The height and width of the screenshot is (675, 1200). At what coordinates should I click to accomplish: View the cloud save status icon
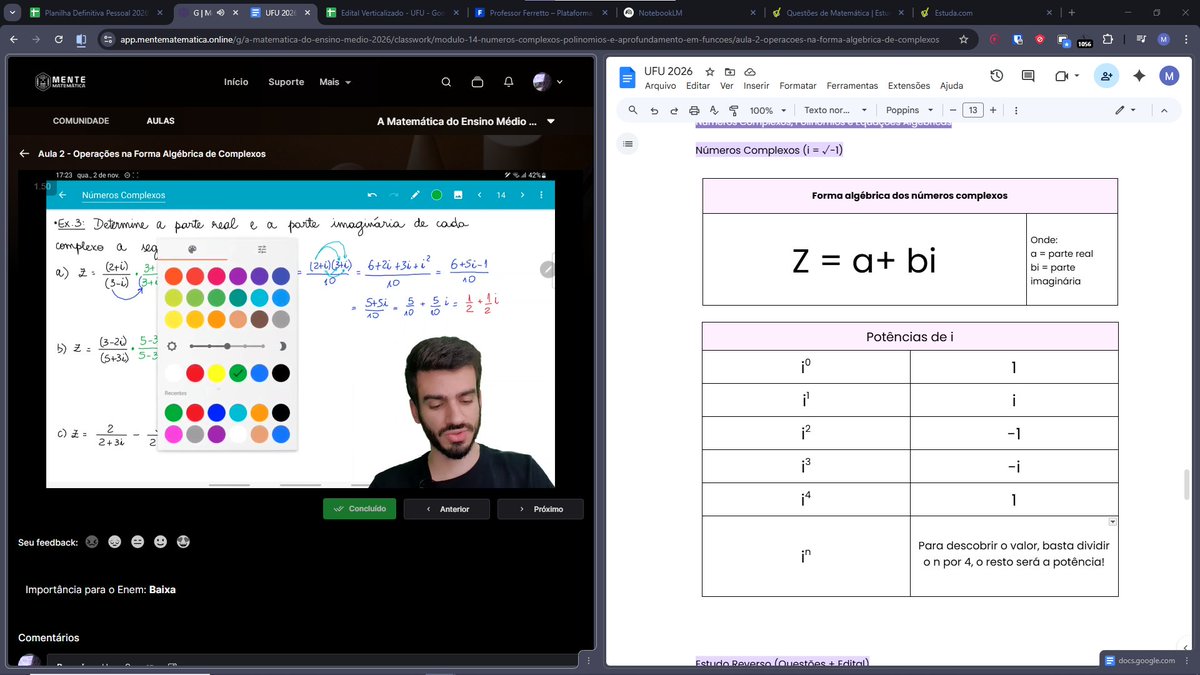point(749,72)
